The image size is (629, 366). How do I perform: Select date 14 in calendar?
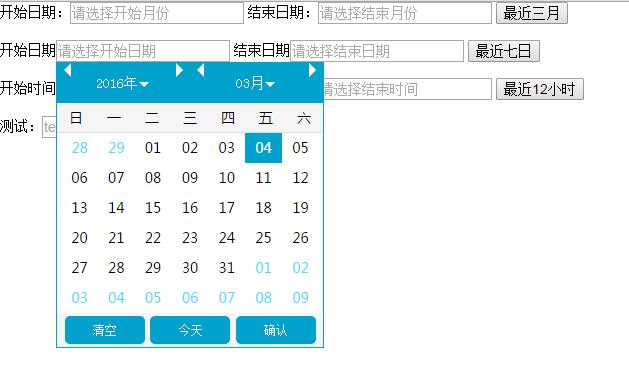point(116,208)
